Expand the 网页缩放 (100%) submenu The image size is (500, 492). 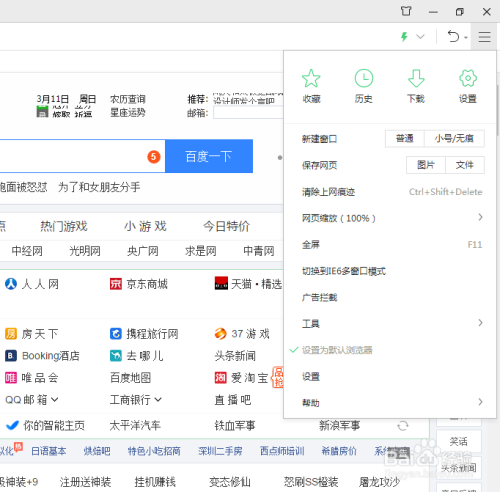(x=392, y=218)
